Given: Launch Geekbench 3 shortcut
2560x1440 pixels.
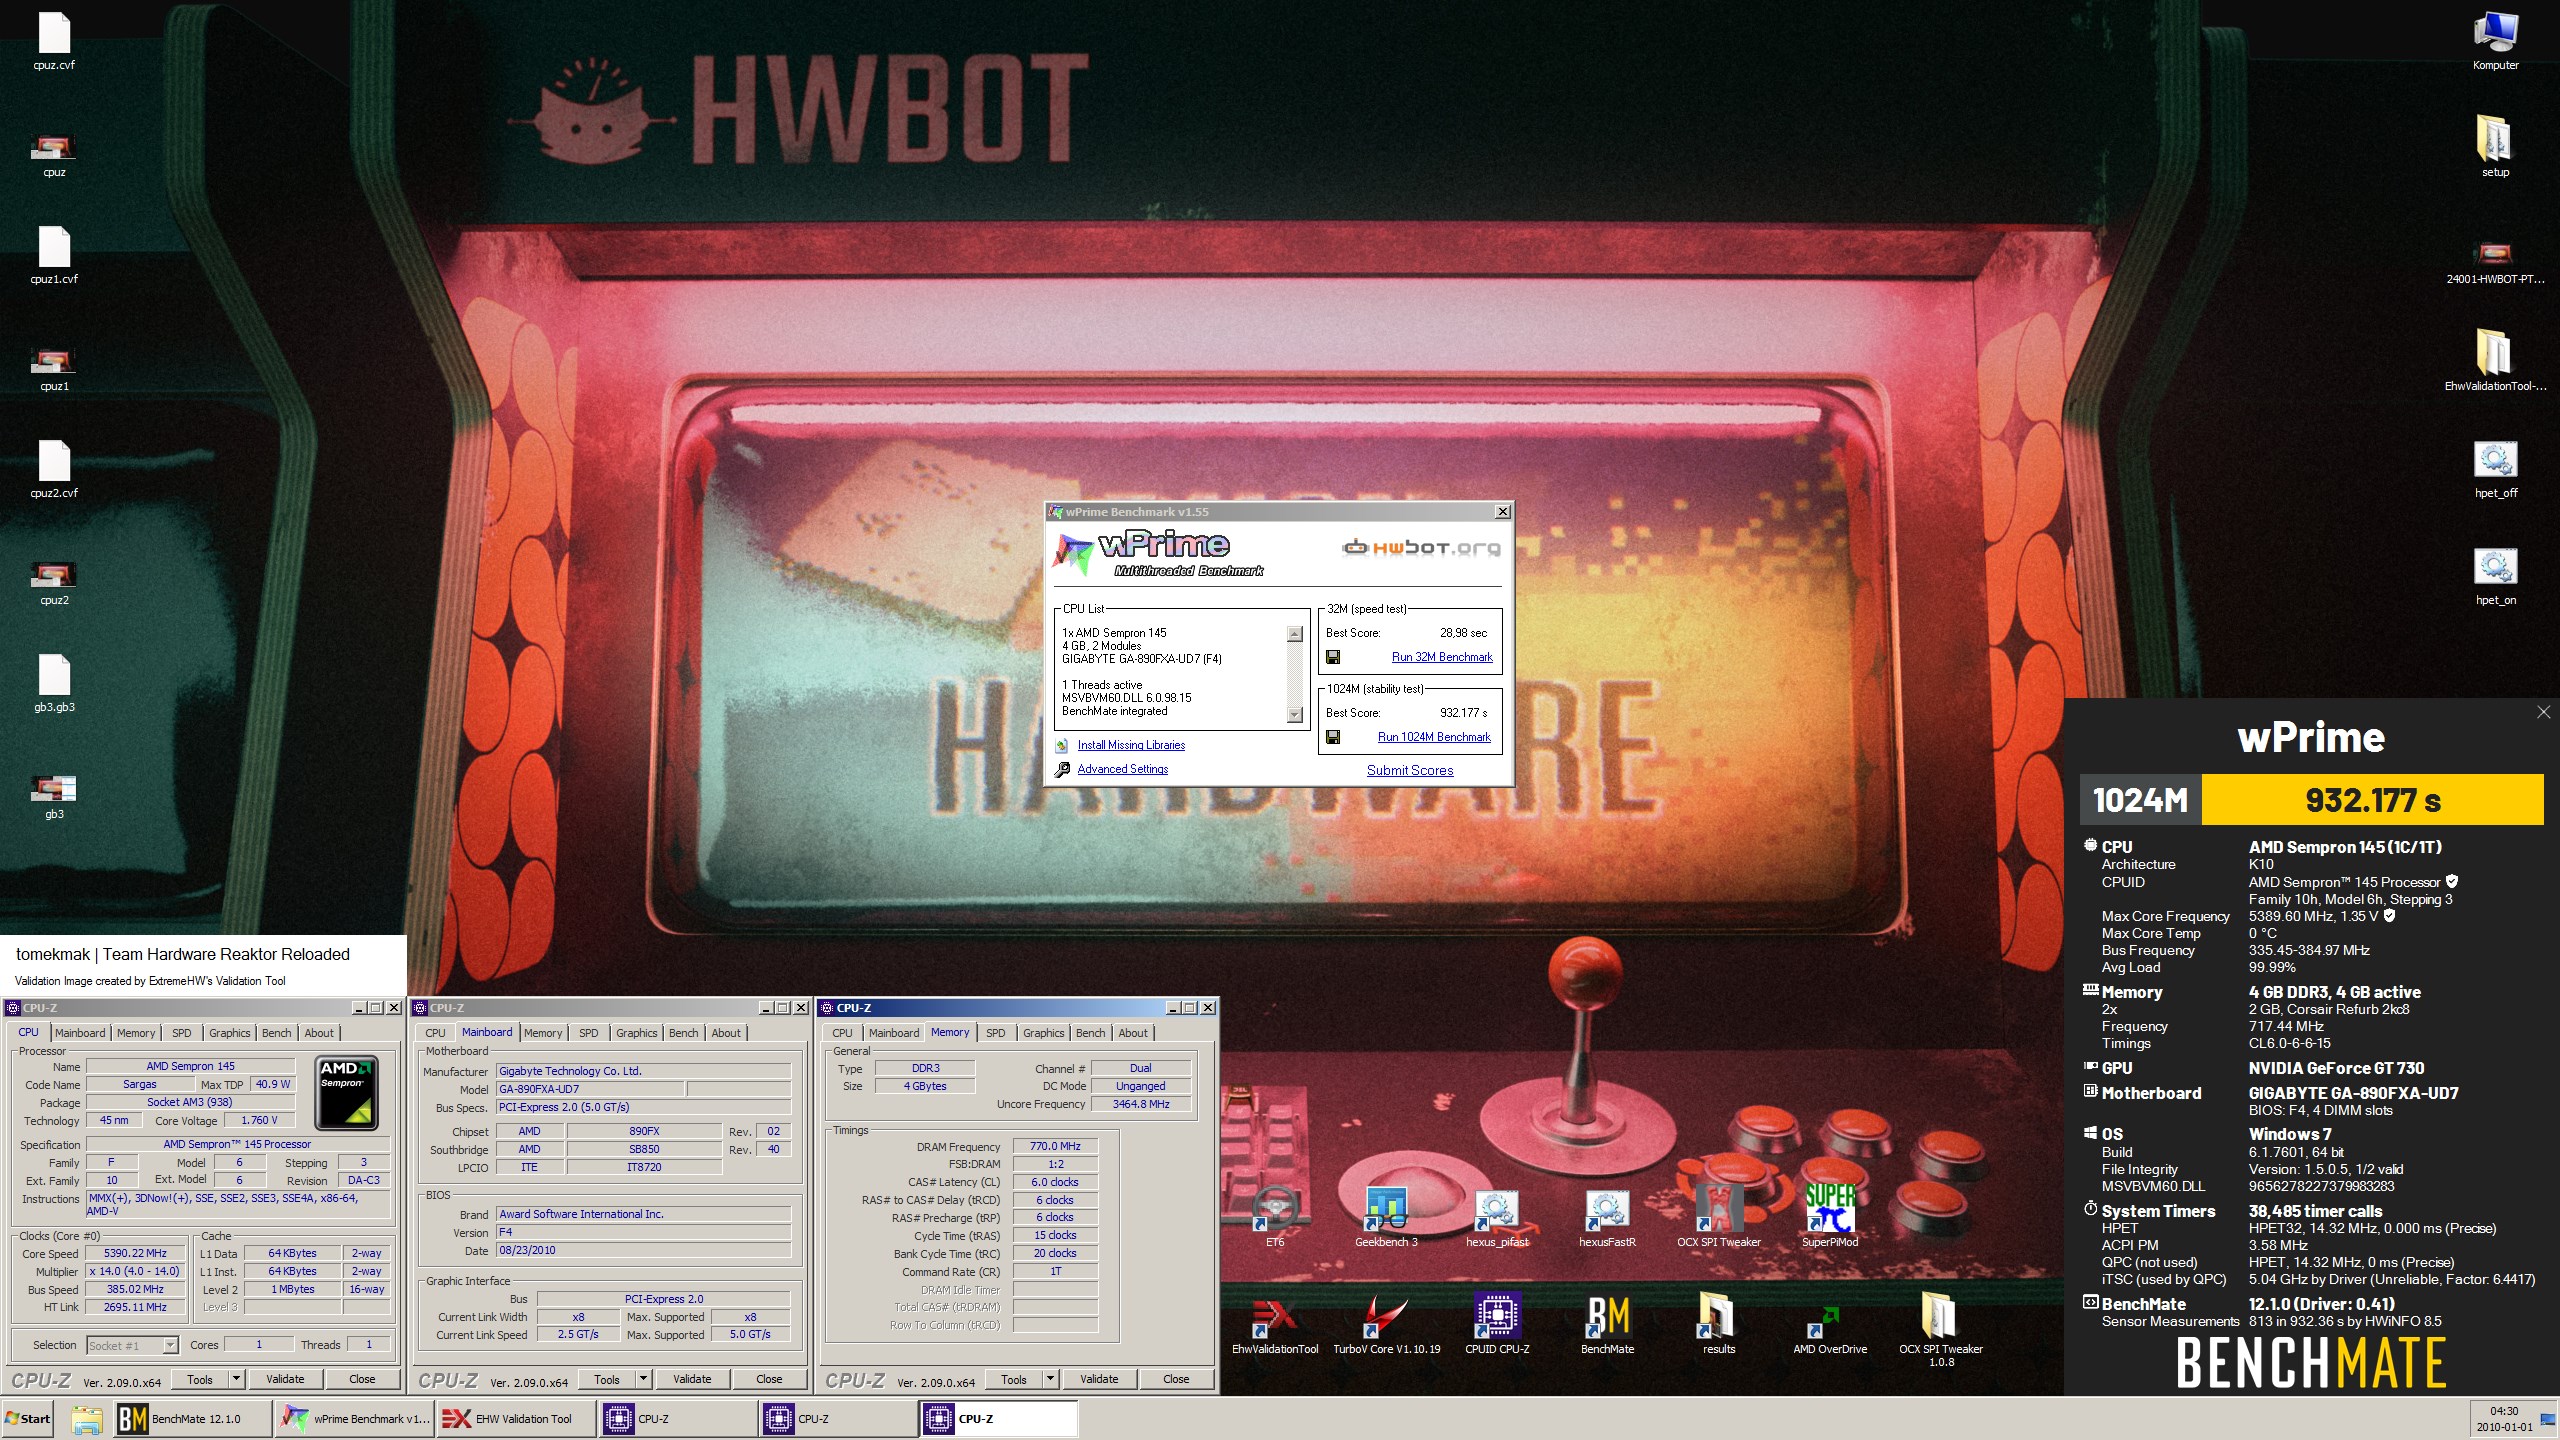Looking at the screenshot, I should 1386,1217.
